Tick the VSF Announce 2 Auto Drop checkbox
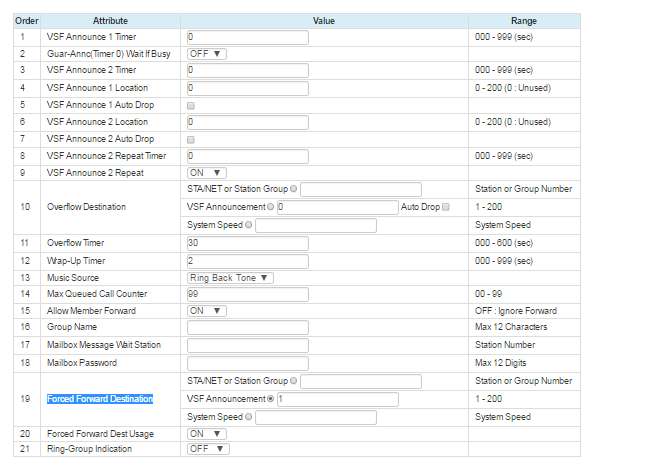 pyautogui.click(x=191, y=139)
